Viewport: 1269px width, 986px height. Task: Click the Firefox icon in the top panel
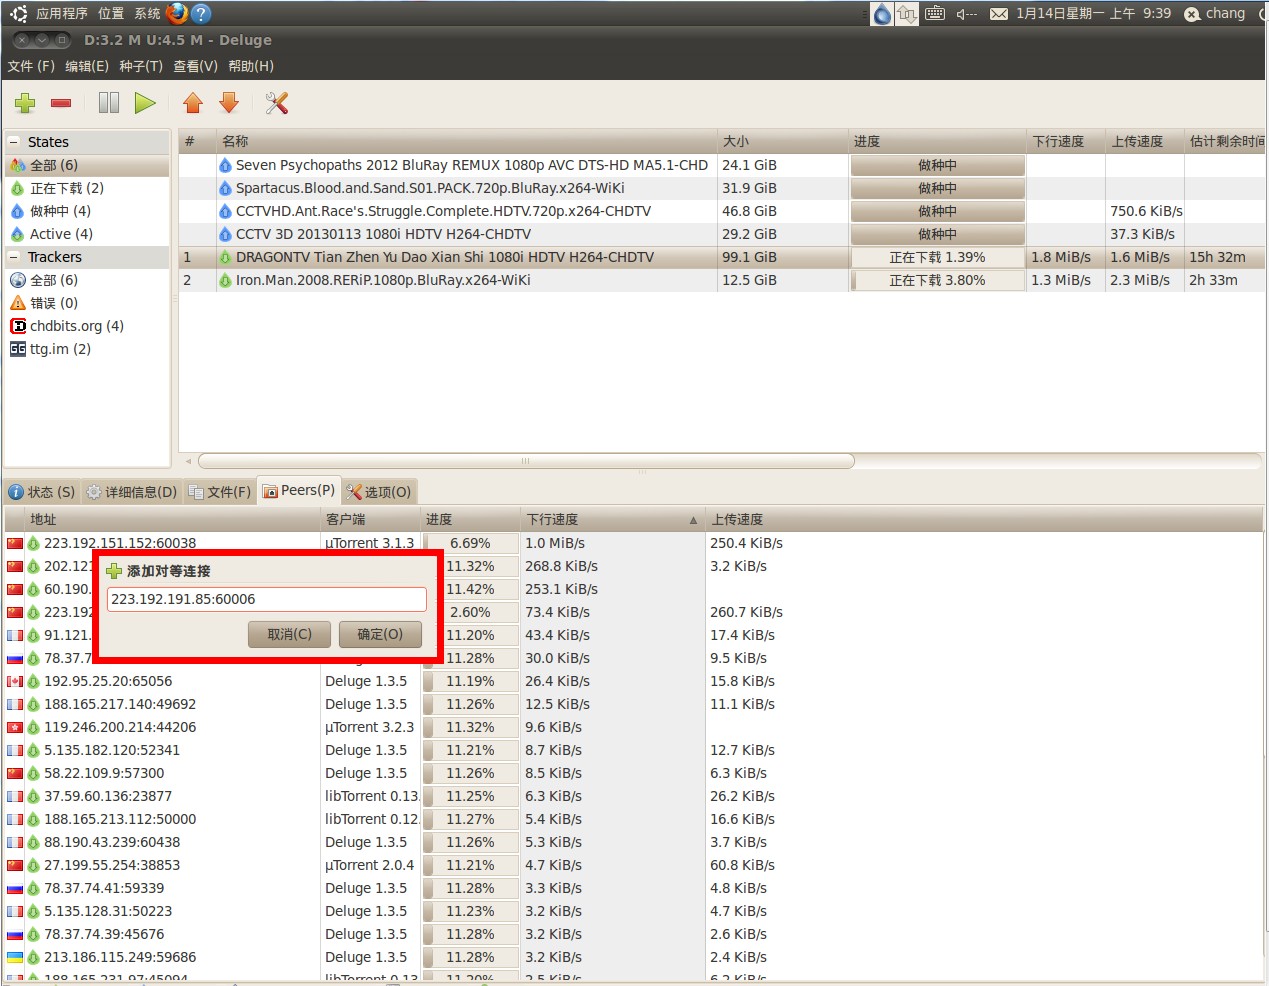coord(177,13)
